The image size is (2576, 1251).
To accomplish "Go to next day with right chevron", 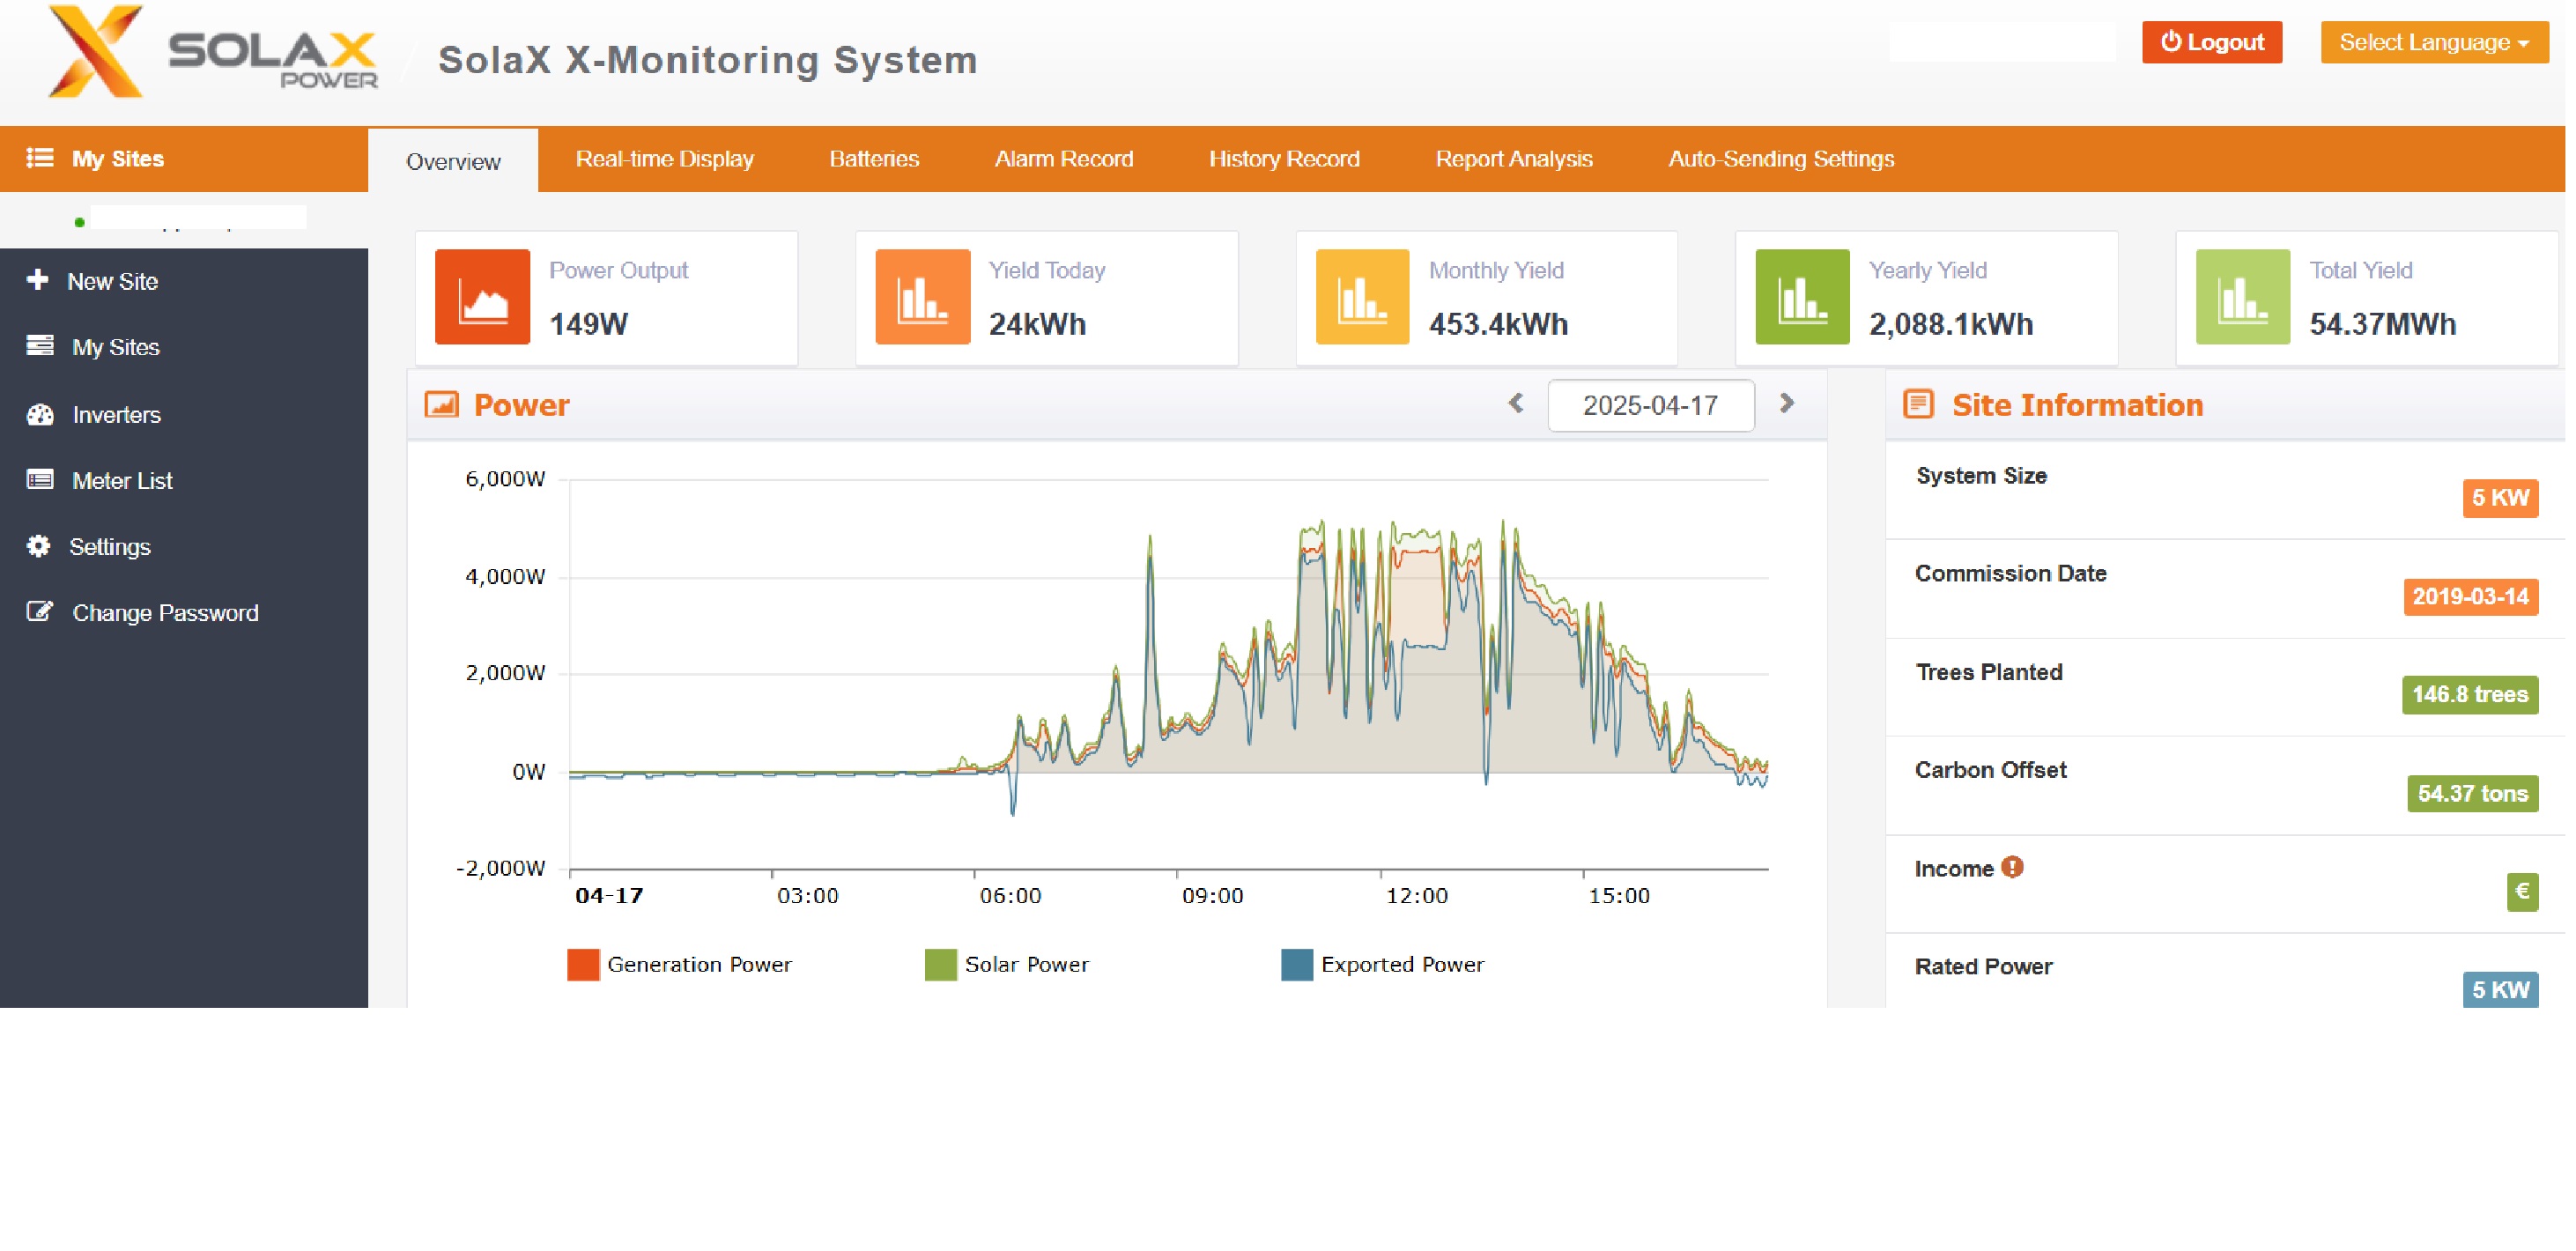I will click(x=1787, y=403).
